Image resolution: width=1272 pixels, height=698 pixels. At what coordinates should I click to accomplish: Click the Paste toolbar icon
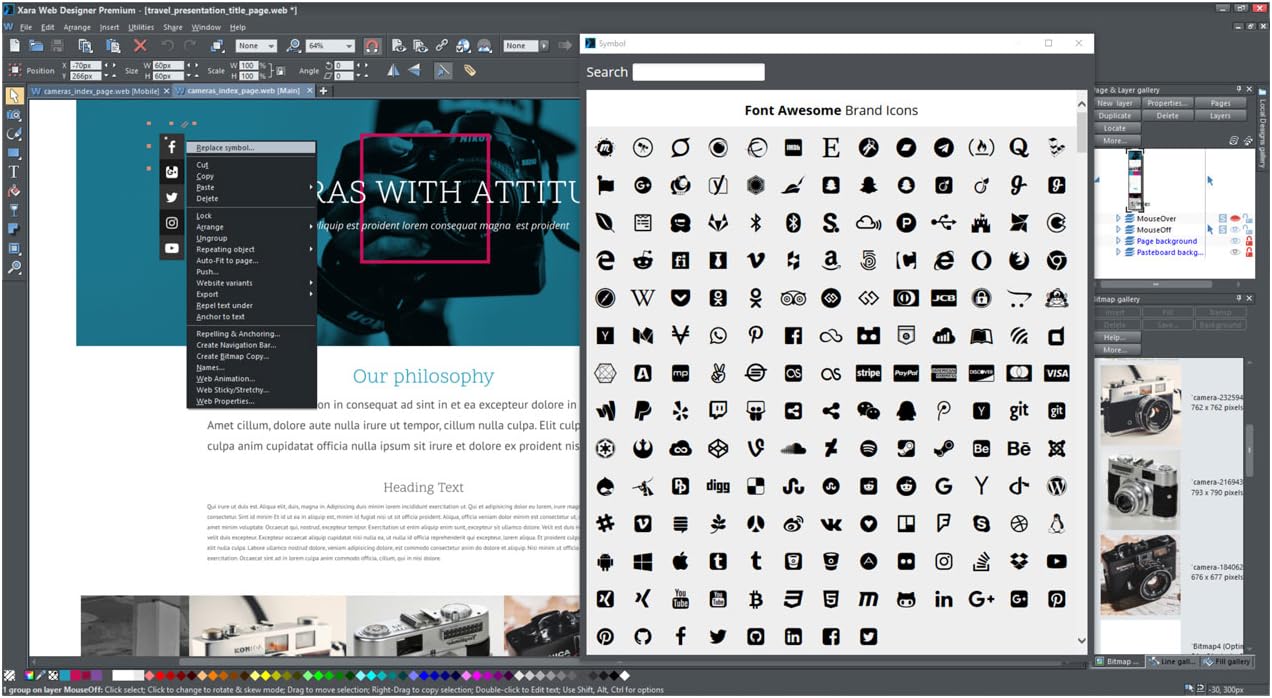113,46
